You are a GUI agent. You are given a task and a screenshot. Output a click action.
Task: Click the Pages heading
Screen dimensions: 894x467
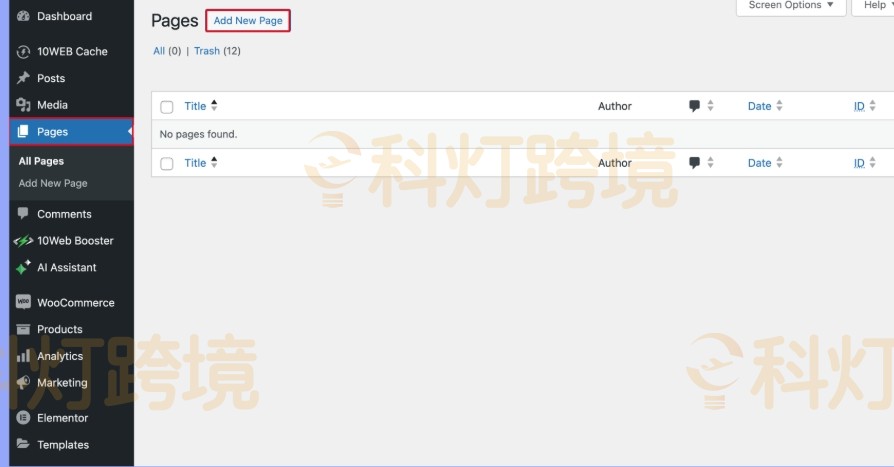point(174,21)
